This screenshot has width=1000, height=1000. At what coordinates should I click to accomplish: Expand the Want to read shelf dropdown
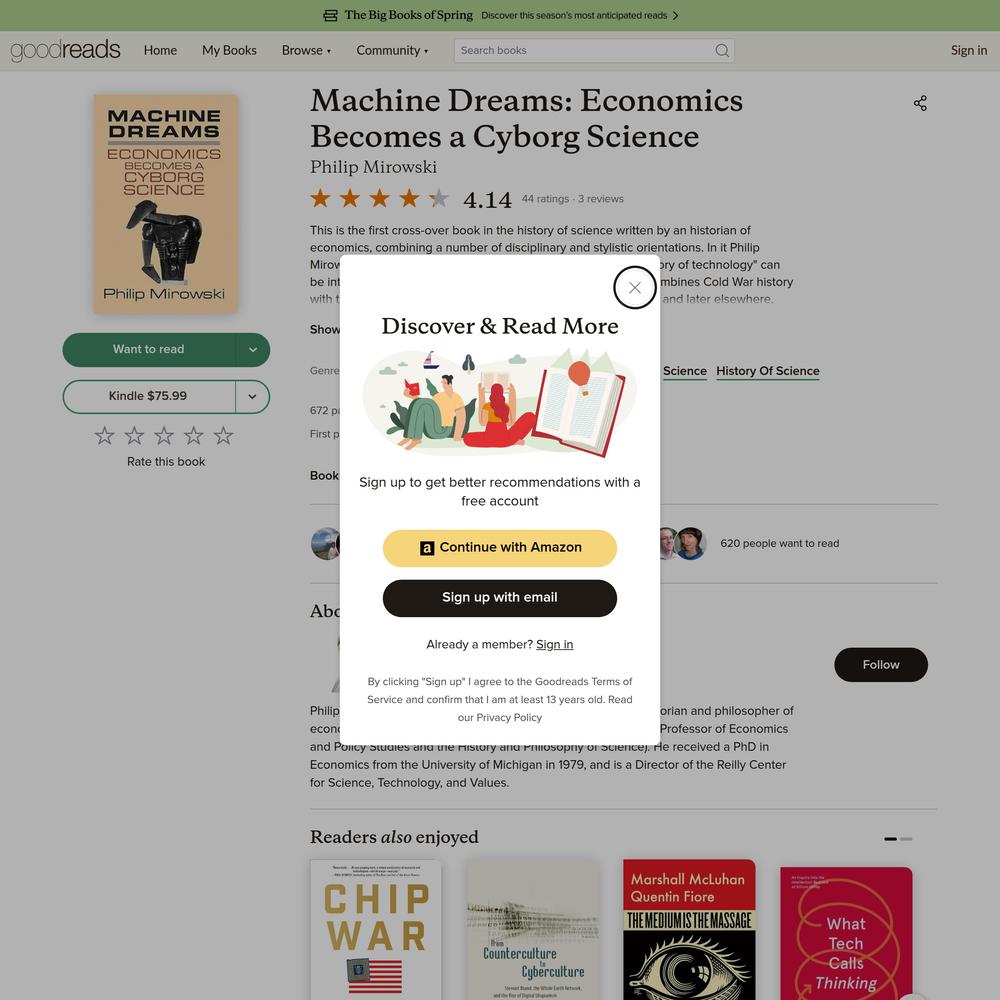pyautogui.click(x=253, y=349)
